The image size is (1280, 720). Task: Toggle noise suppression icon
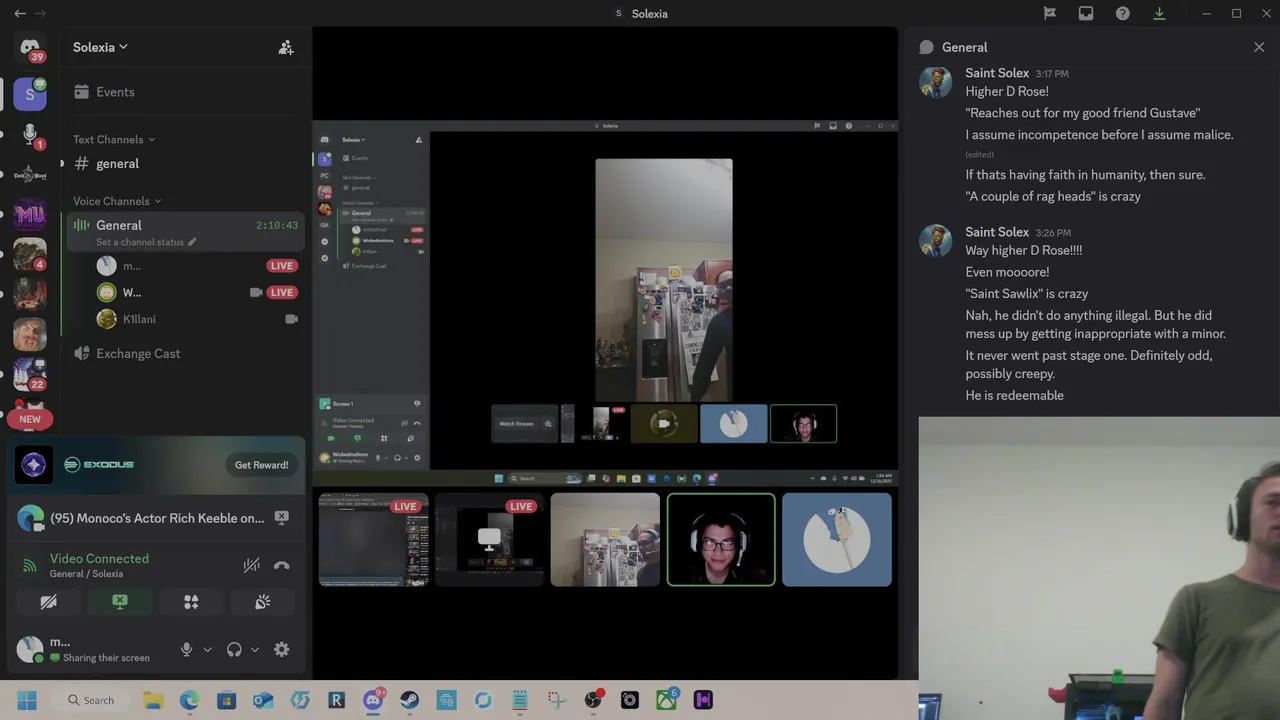coord(251,566)
